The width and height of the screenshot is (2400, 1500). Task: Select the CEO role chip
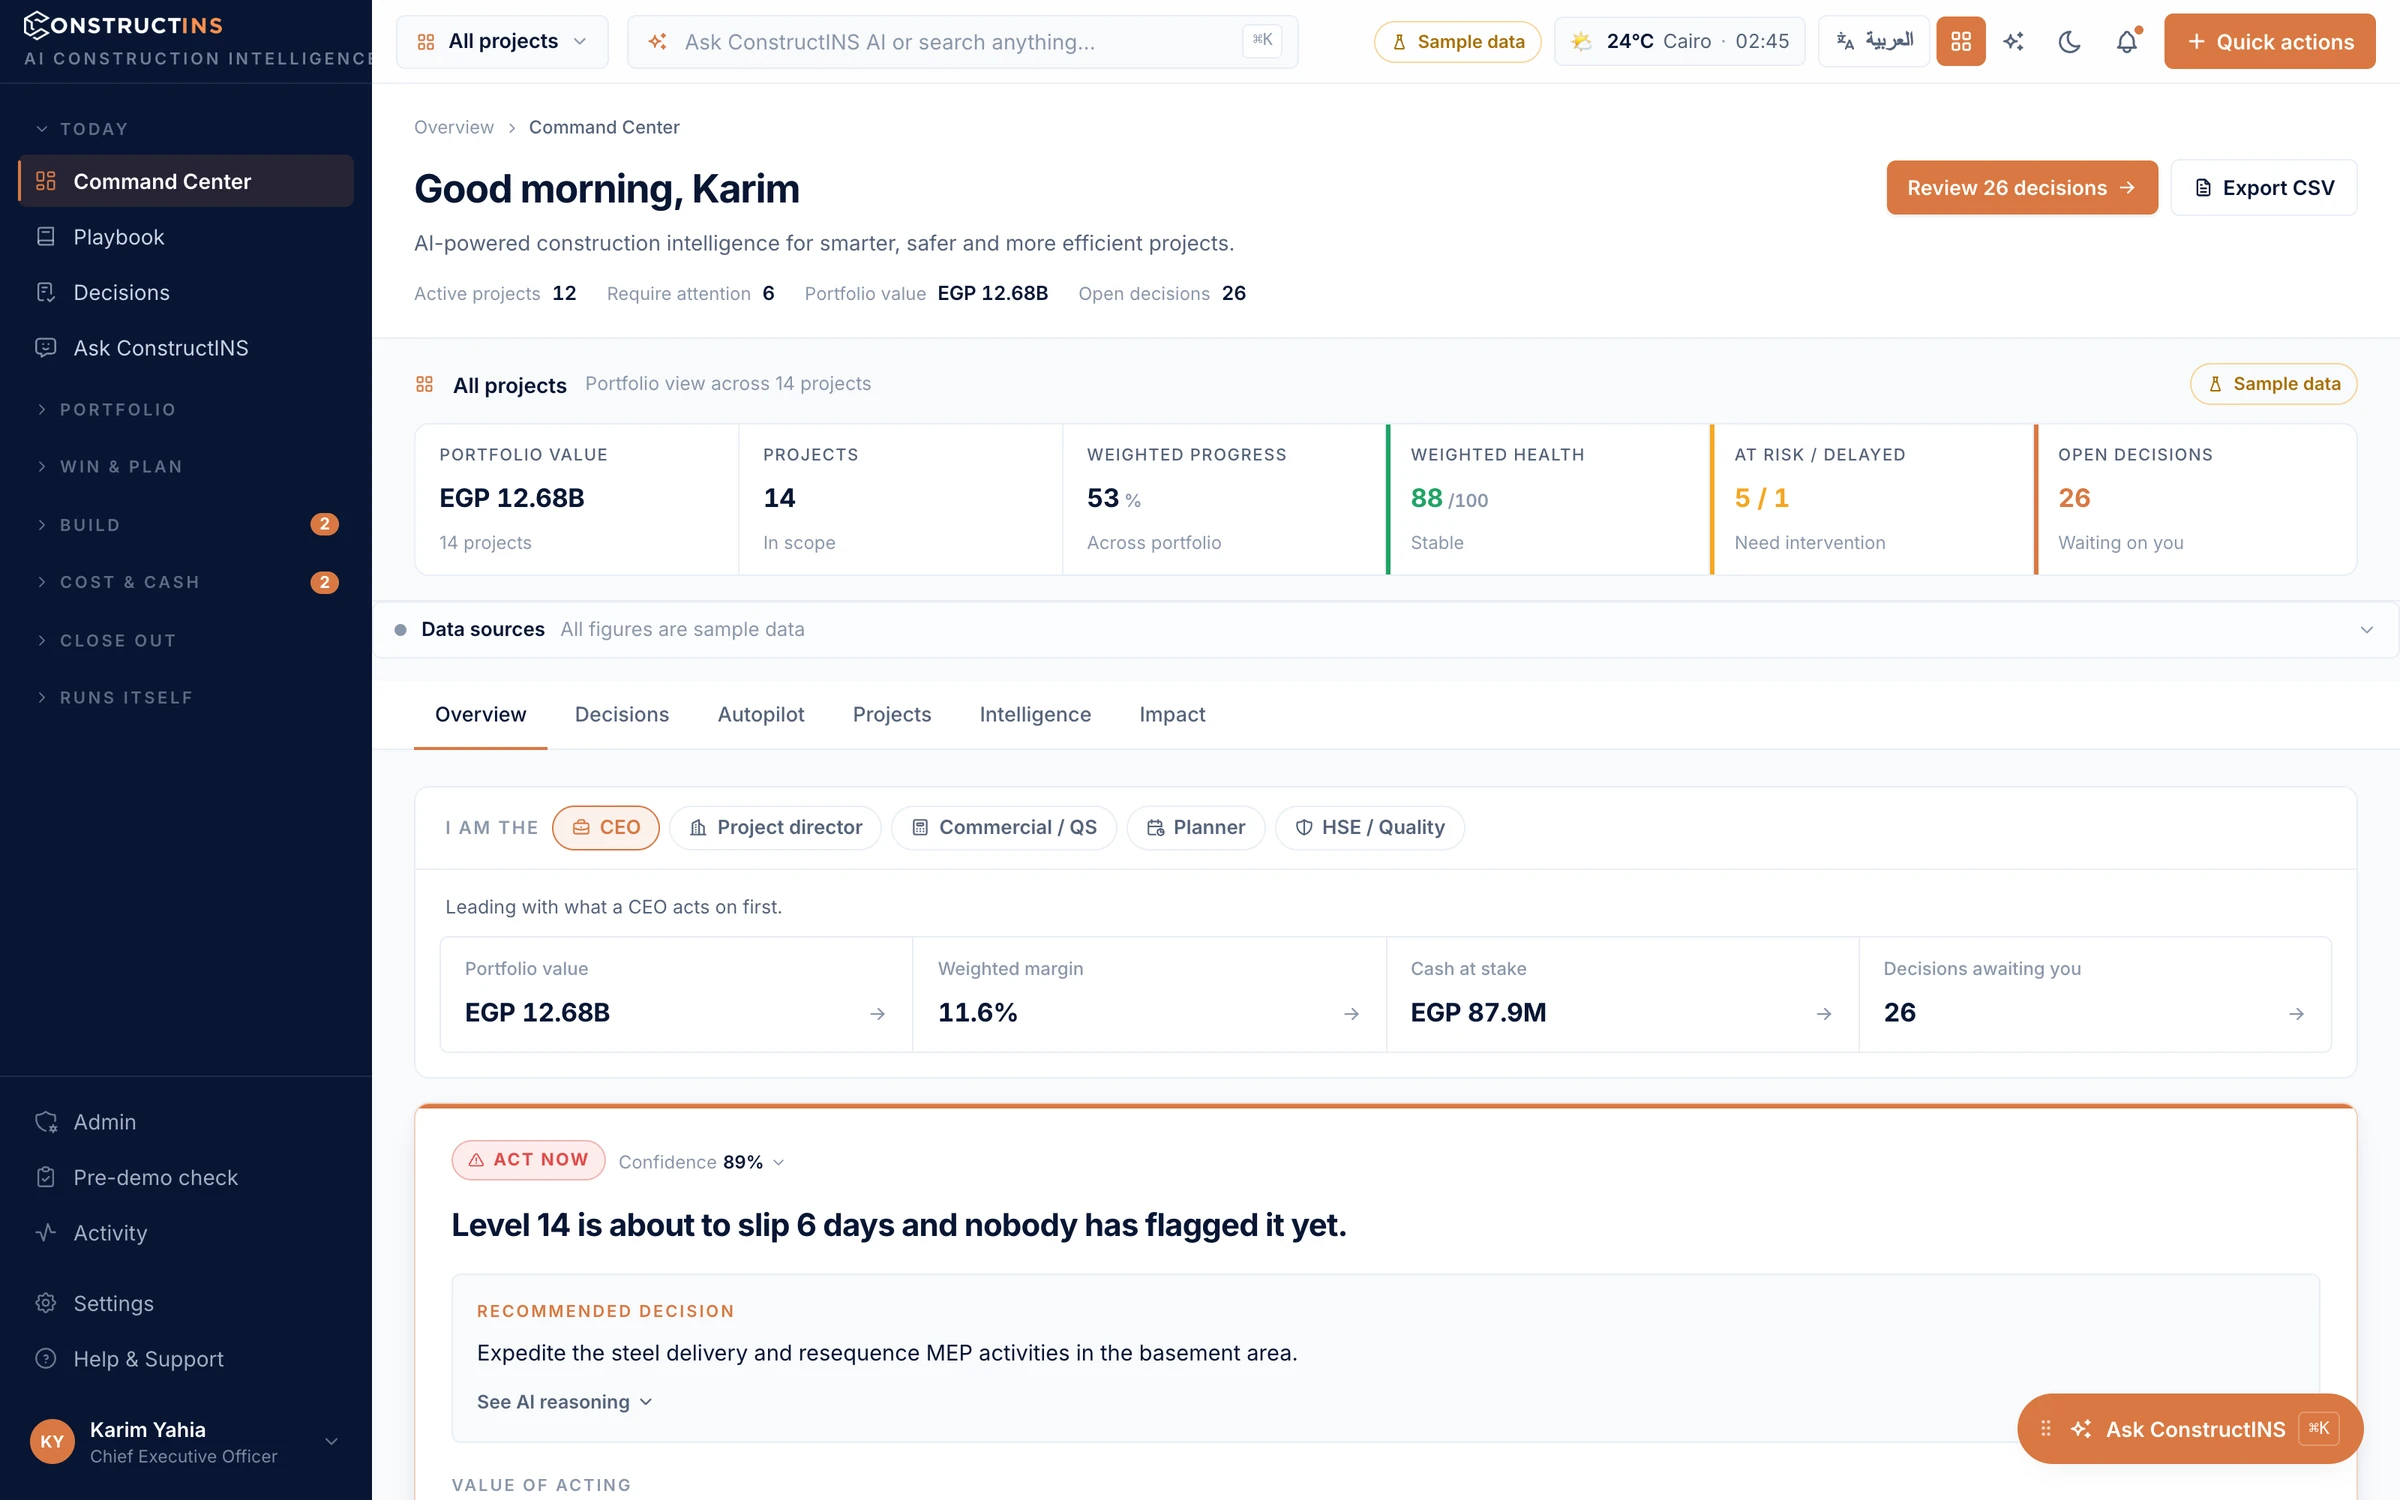click(x=606, y=827)
